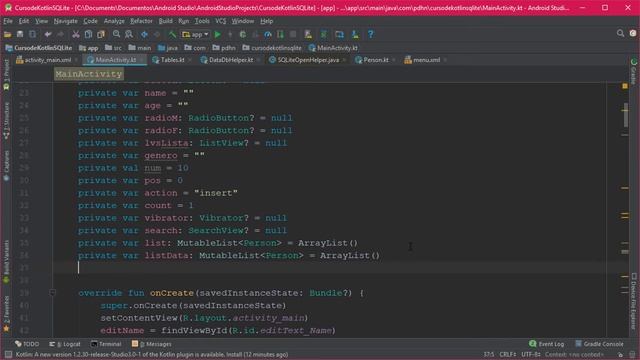Click the Copy icon in toolbar
Image resolution: width=640 pixels, height=360 pixels.
88,34
